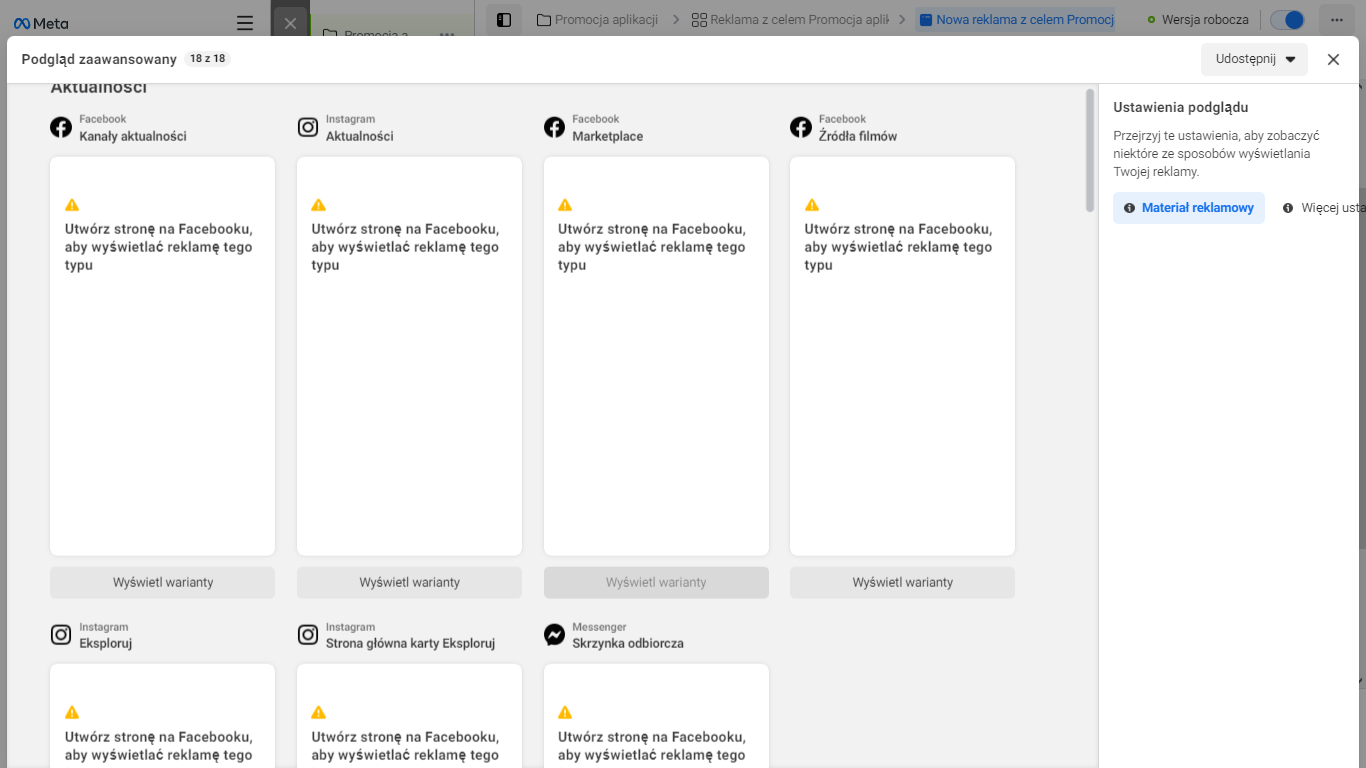This screenshot has height=768, width=1366.
Task: Switch to the Więcej ustawień tab
Action: pos(1322,208)
